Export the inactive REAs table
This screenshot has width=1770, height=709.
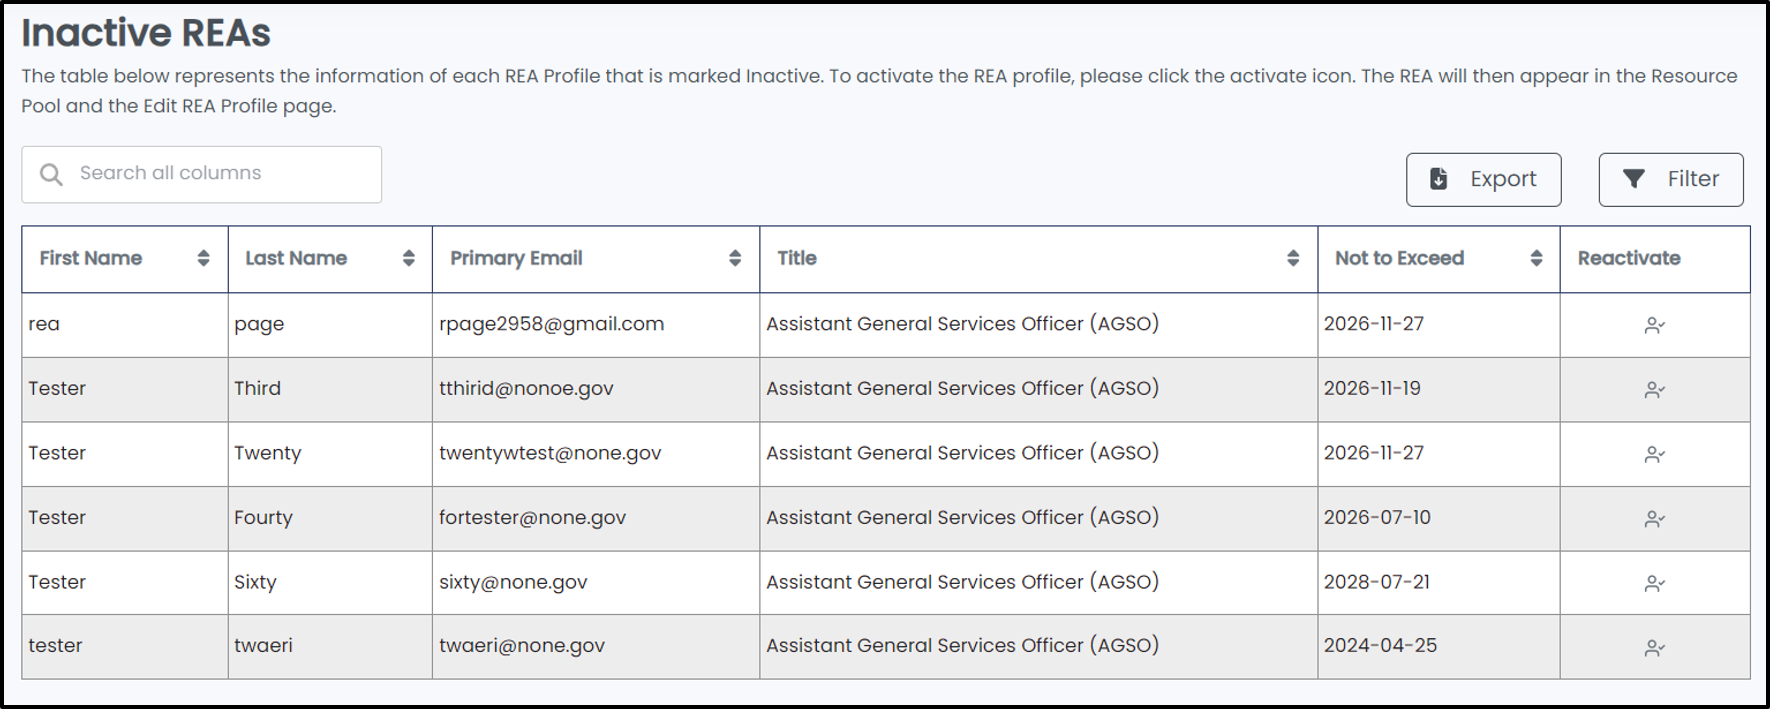click(1483, 180)
